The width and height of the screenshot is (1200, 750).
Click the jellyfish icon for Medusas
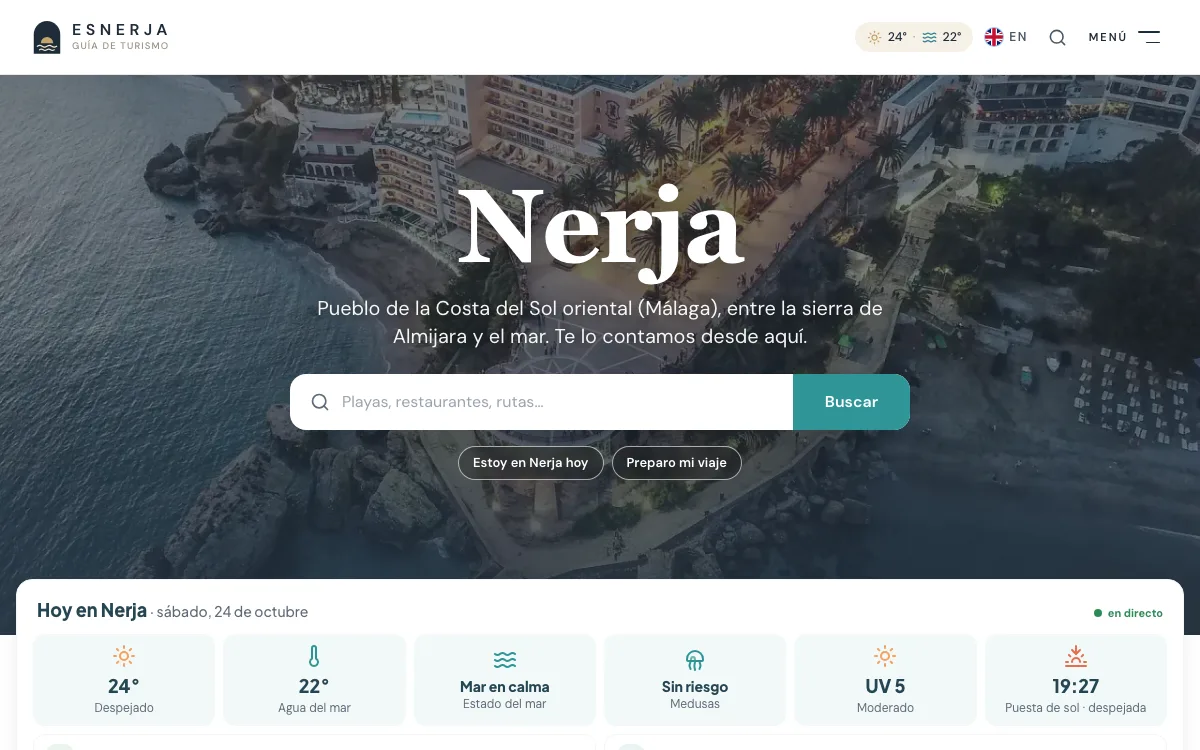(695, 660)
